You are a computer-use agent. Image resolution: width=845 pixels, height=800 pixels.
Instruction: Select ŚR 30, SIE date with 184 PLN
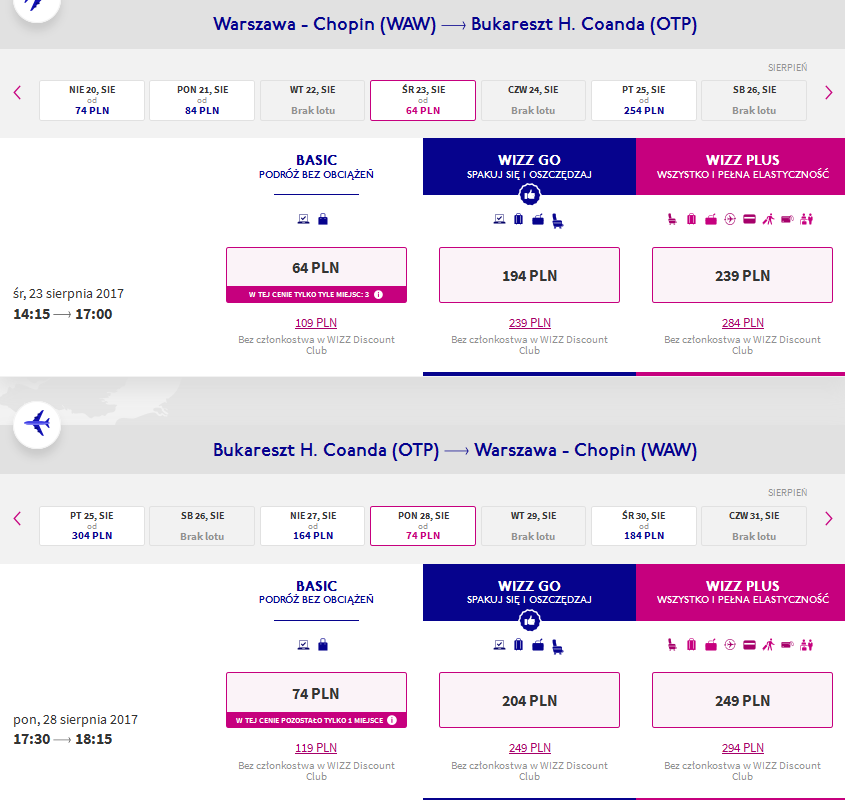tap(644, 526)
